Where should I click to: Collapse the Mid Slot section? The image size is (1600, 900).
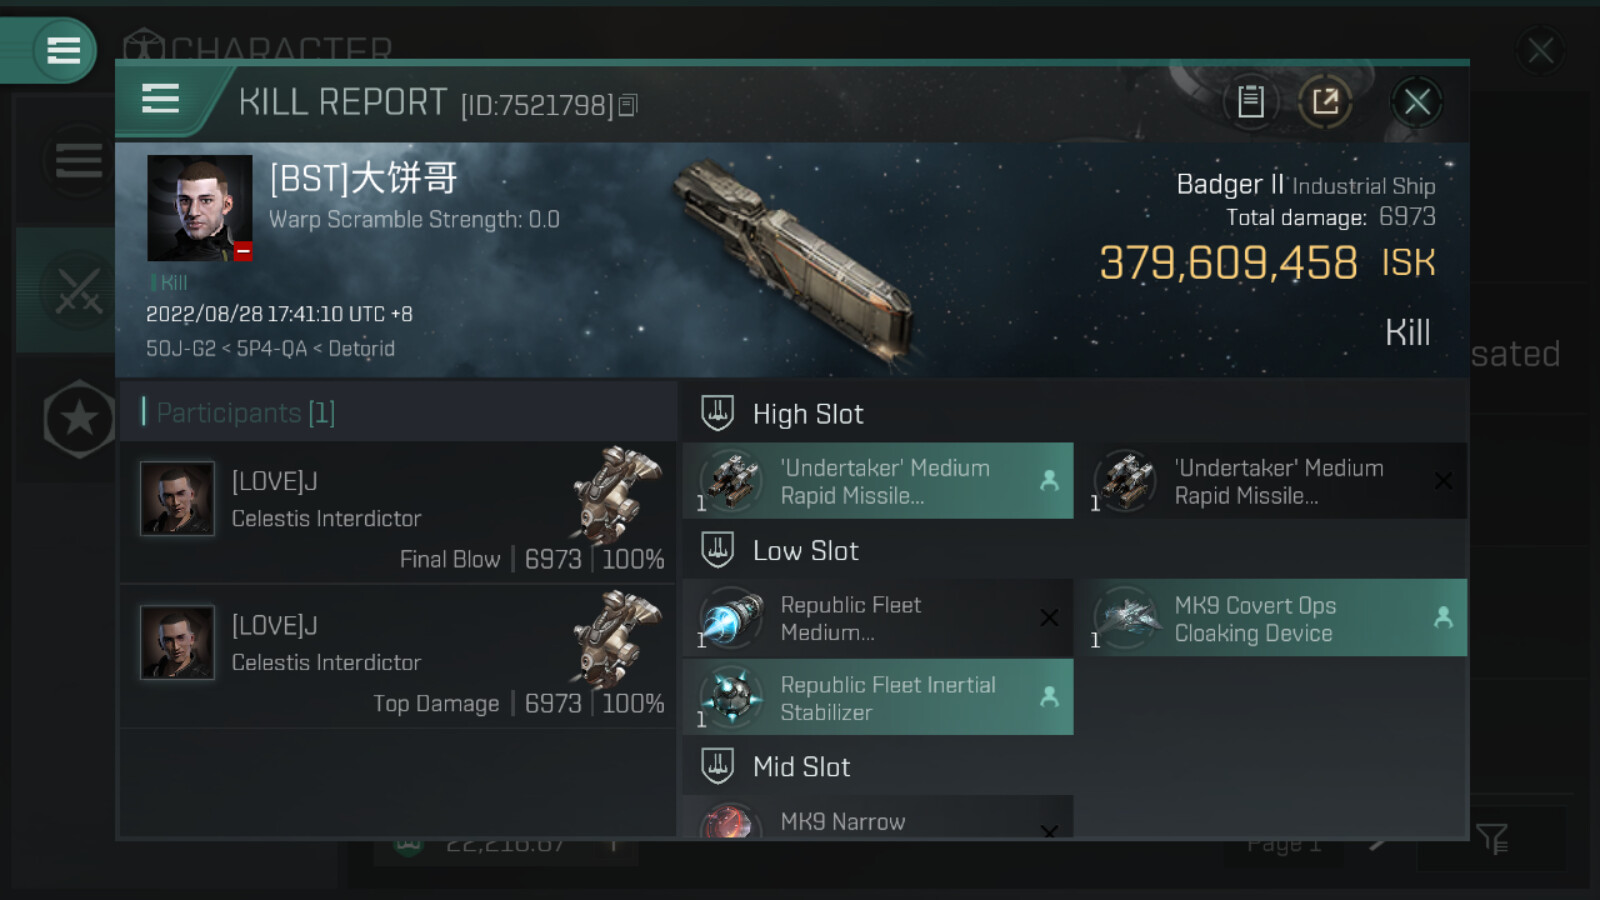(x=718, y=766)
